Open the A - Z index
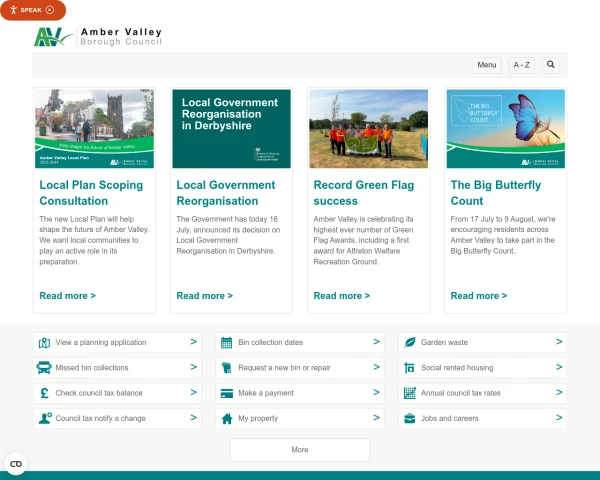600x480 pixels. [521, 65]
